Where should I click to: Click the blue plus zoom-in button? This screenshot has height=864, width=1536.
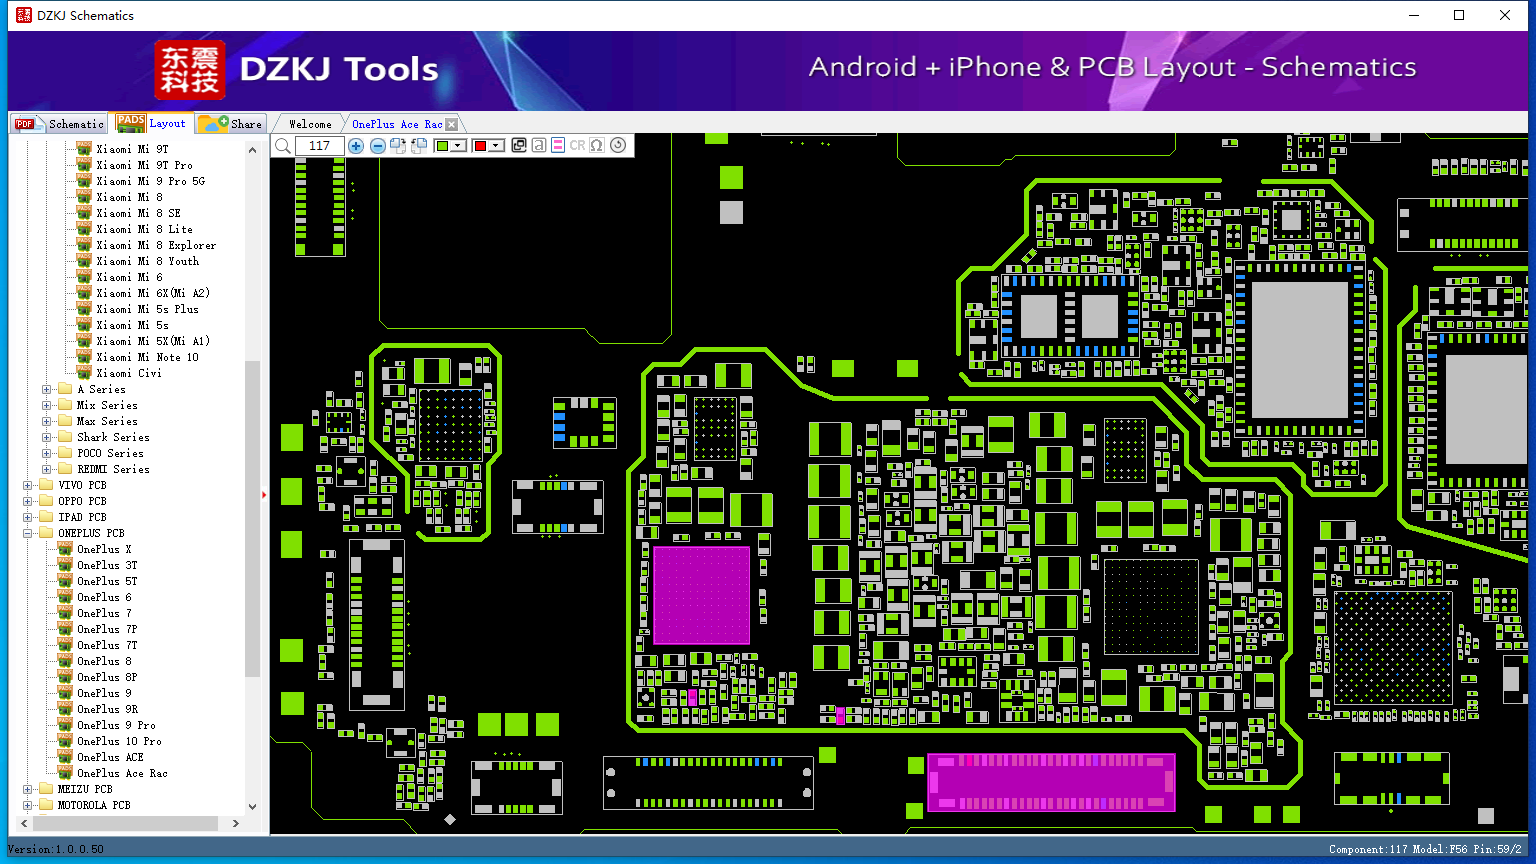[x=356, y=146]
